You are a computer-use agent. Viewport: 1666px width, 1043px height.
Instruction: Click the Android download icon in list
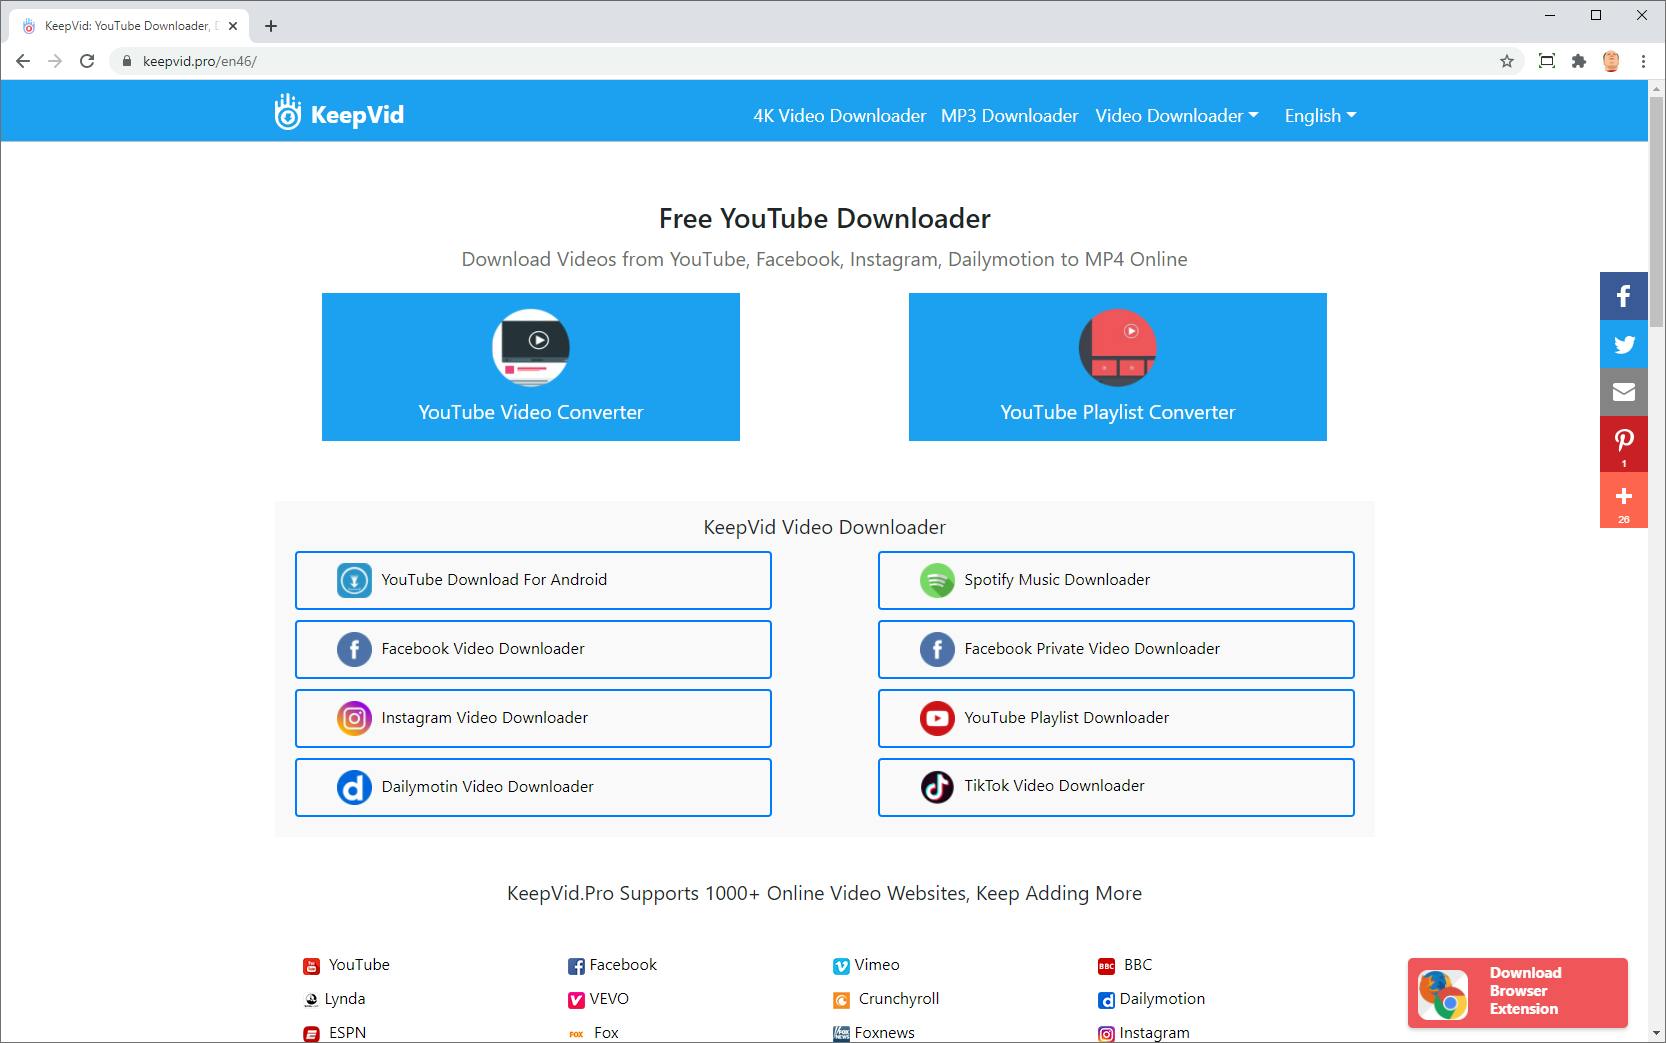pyautogui.click(x=354, y=580)
